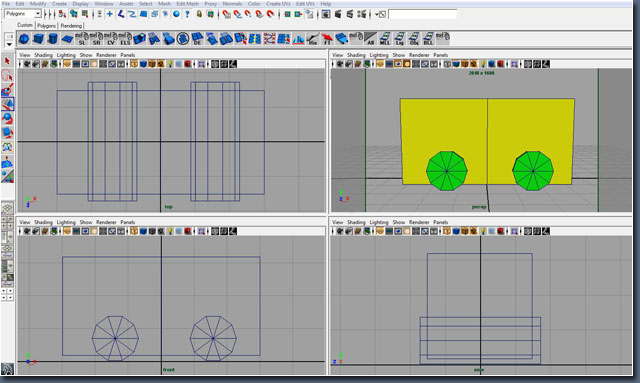Pick the Rotate tool in toolbox
The width and height of the screenshot is (640, 383).
click(7, 118)
